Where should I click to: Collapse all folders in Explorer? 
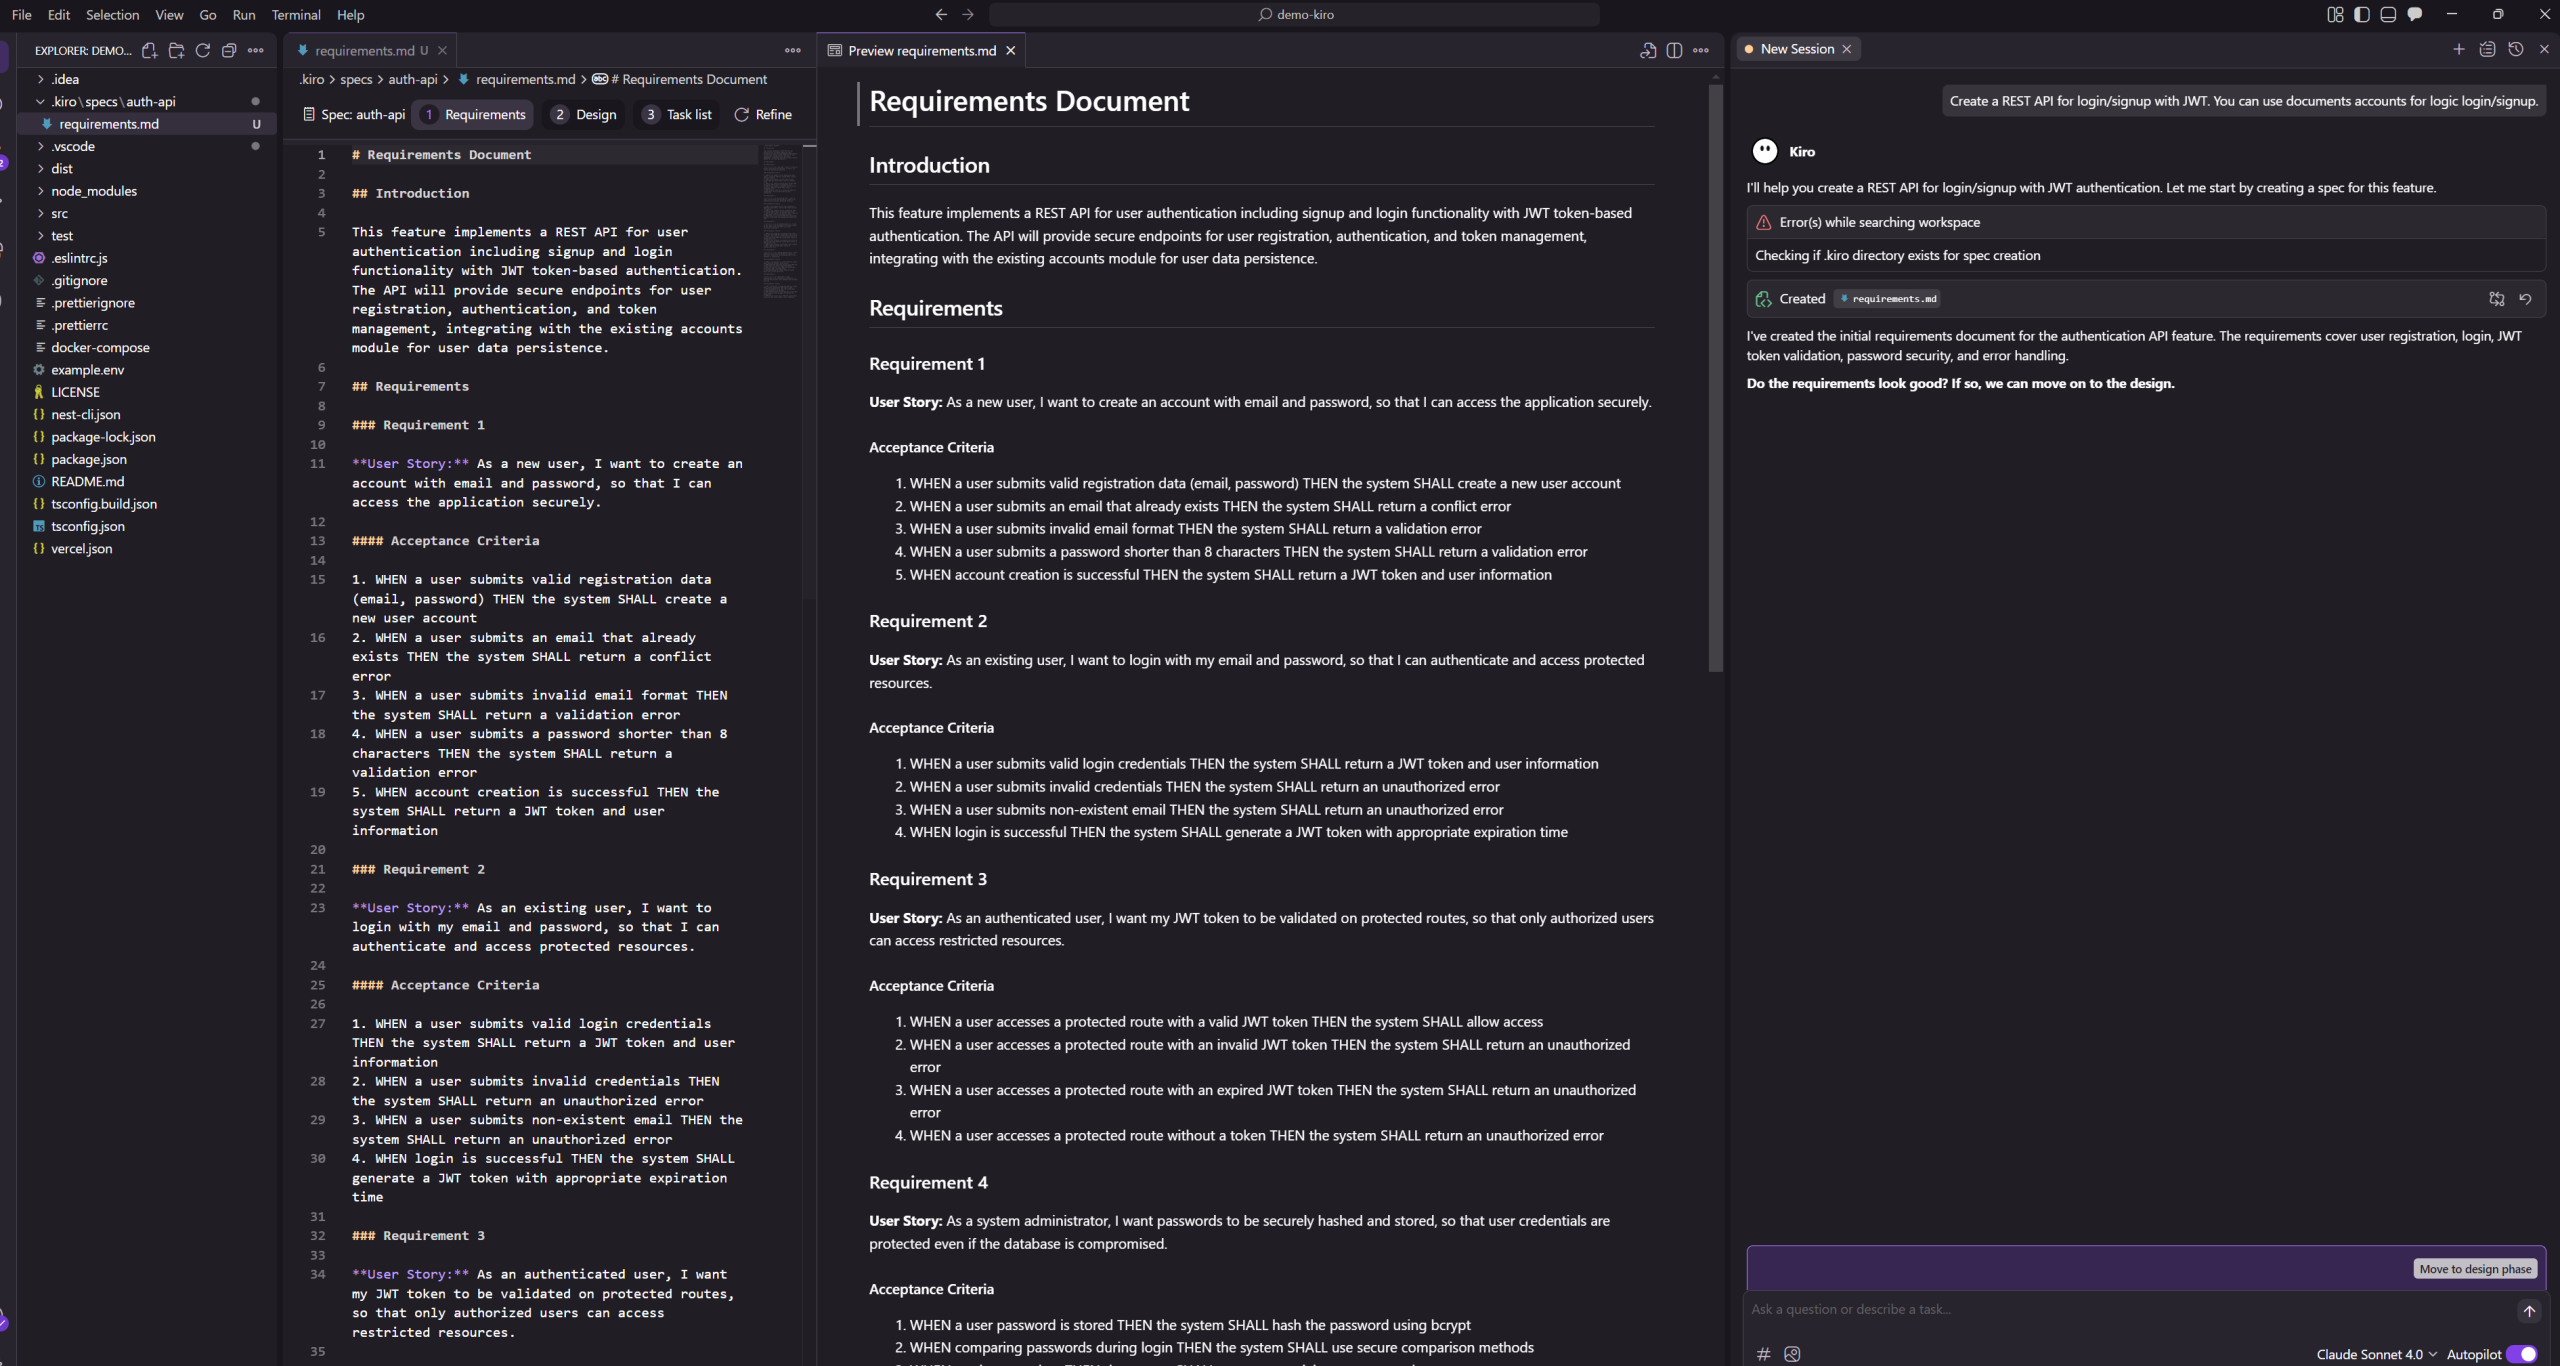coord(229,50)
